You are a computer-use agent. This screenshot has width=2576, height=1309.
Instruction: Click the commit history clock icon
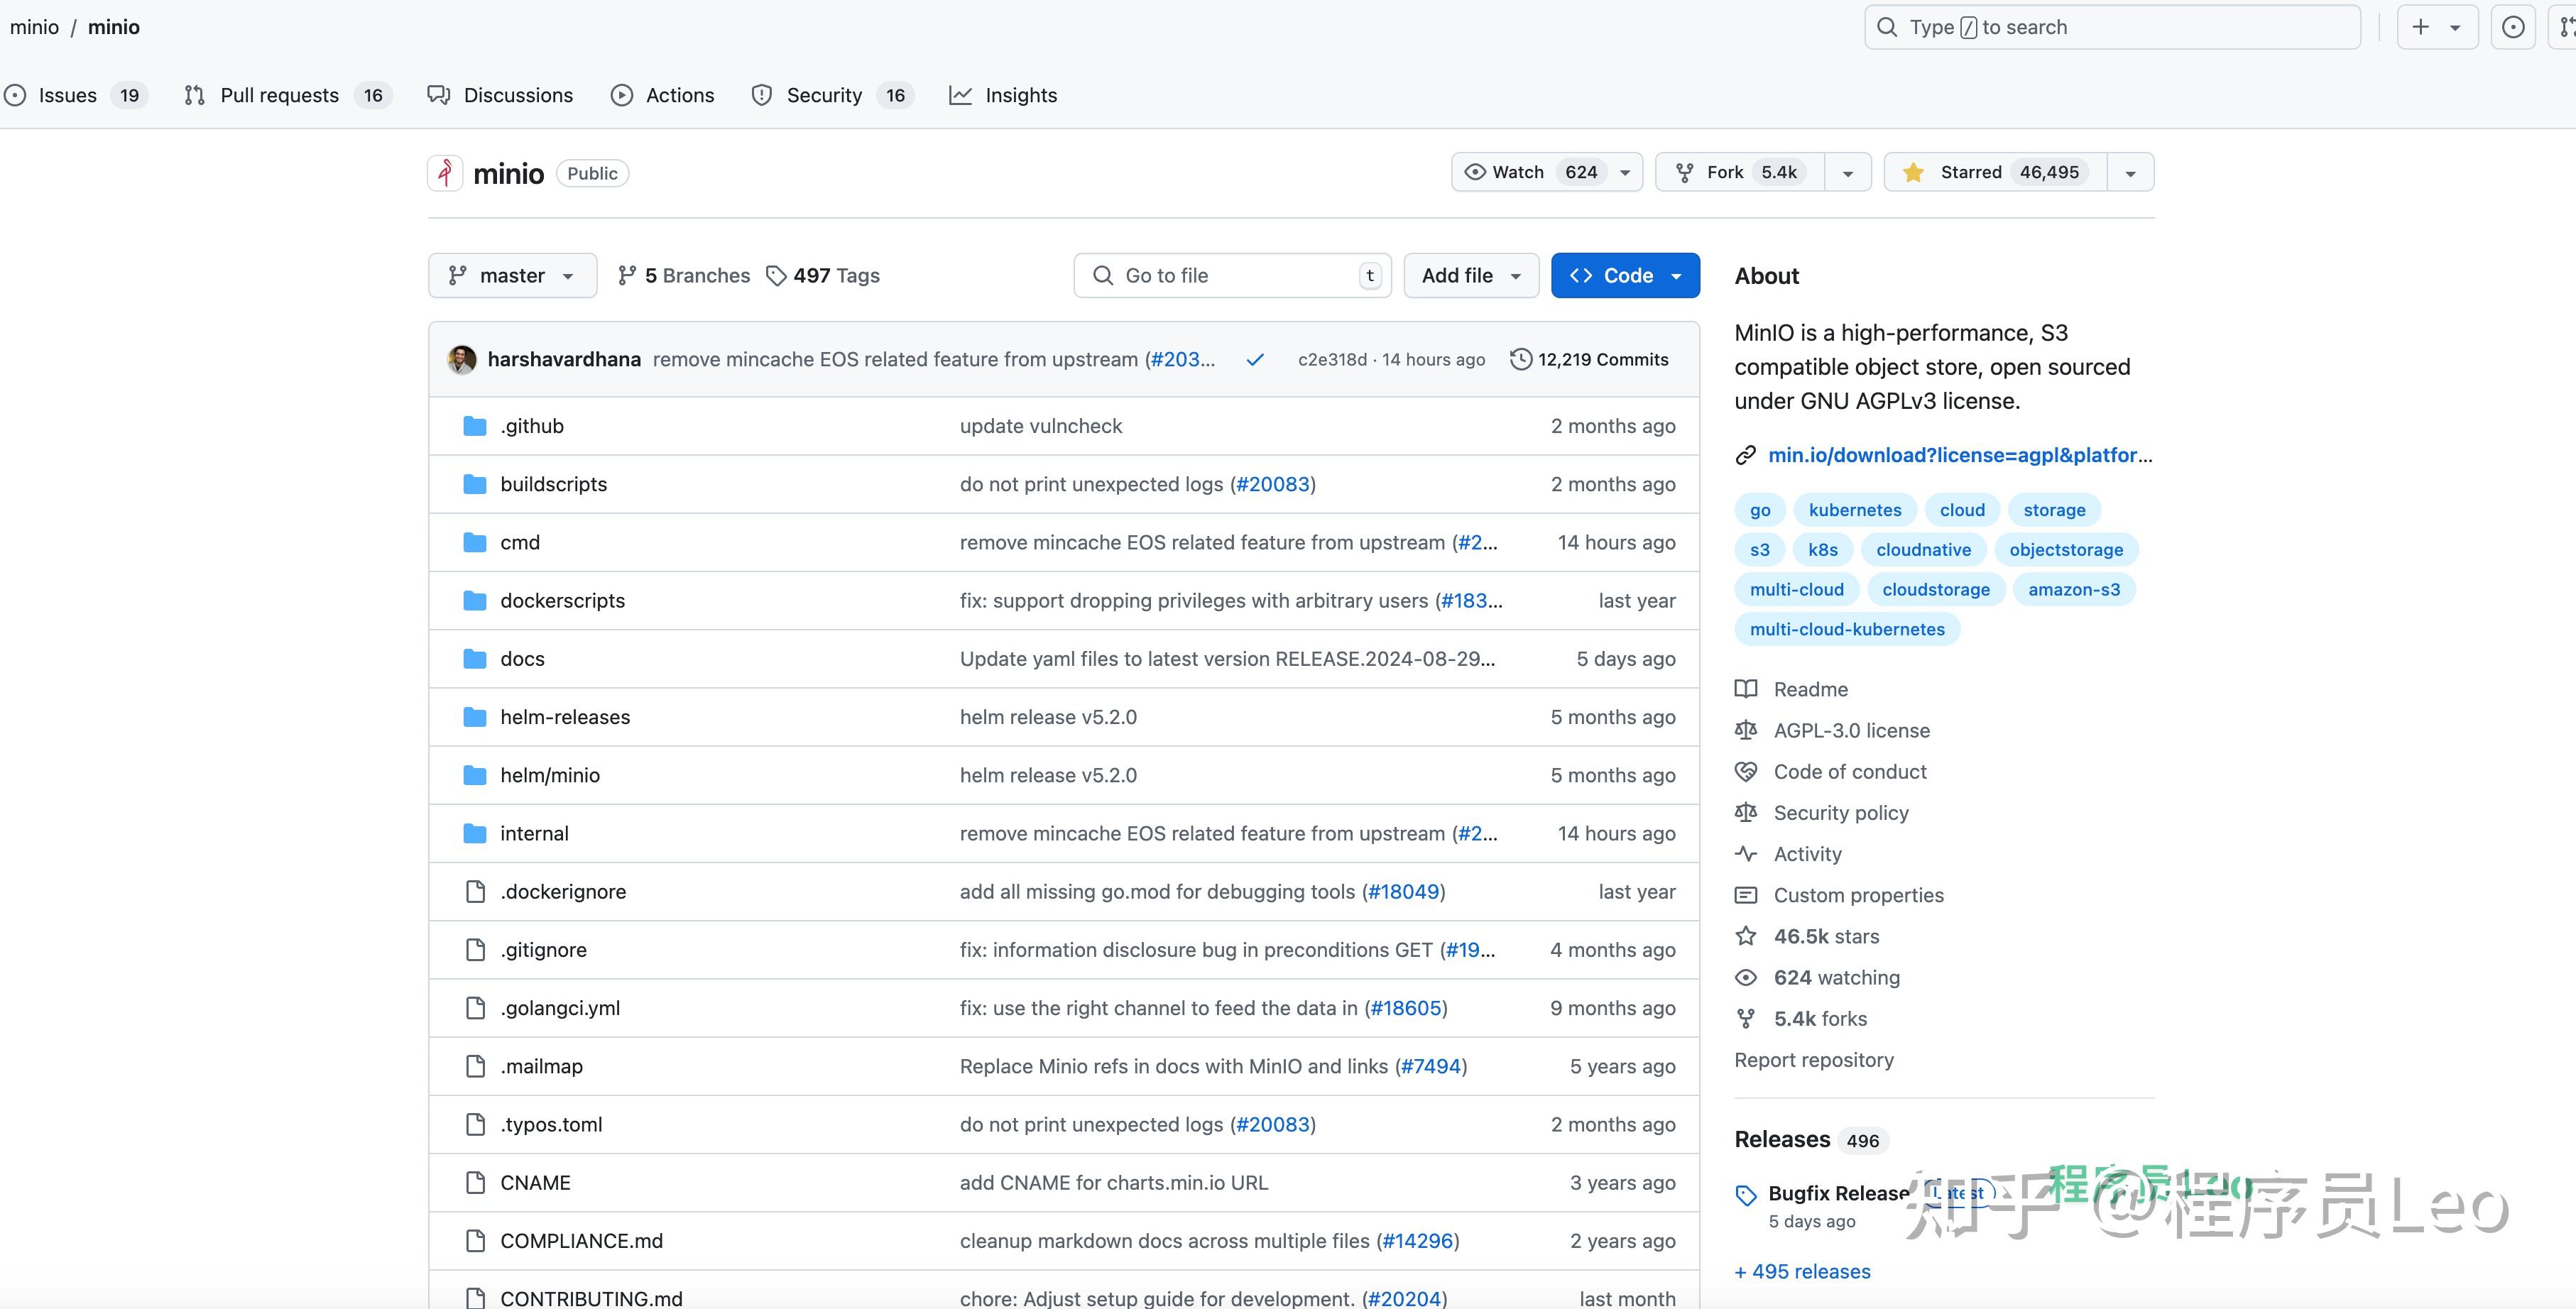click(1520, 359)
